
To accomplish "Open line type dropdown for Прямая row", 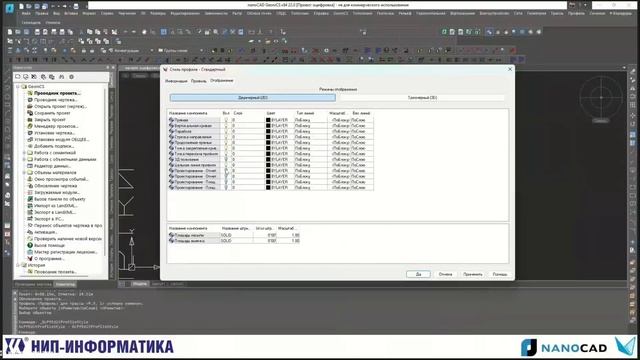I will tap(311, 120).
